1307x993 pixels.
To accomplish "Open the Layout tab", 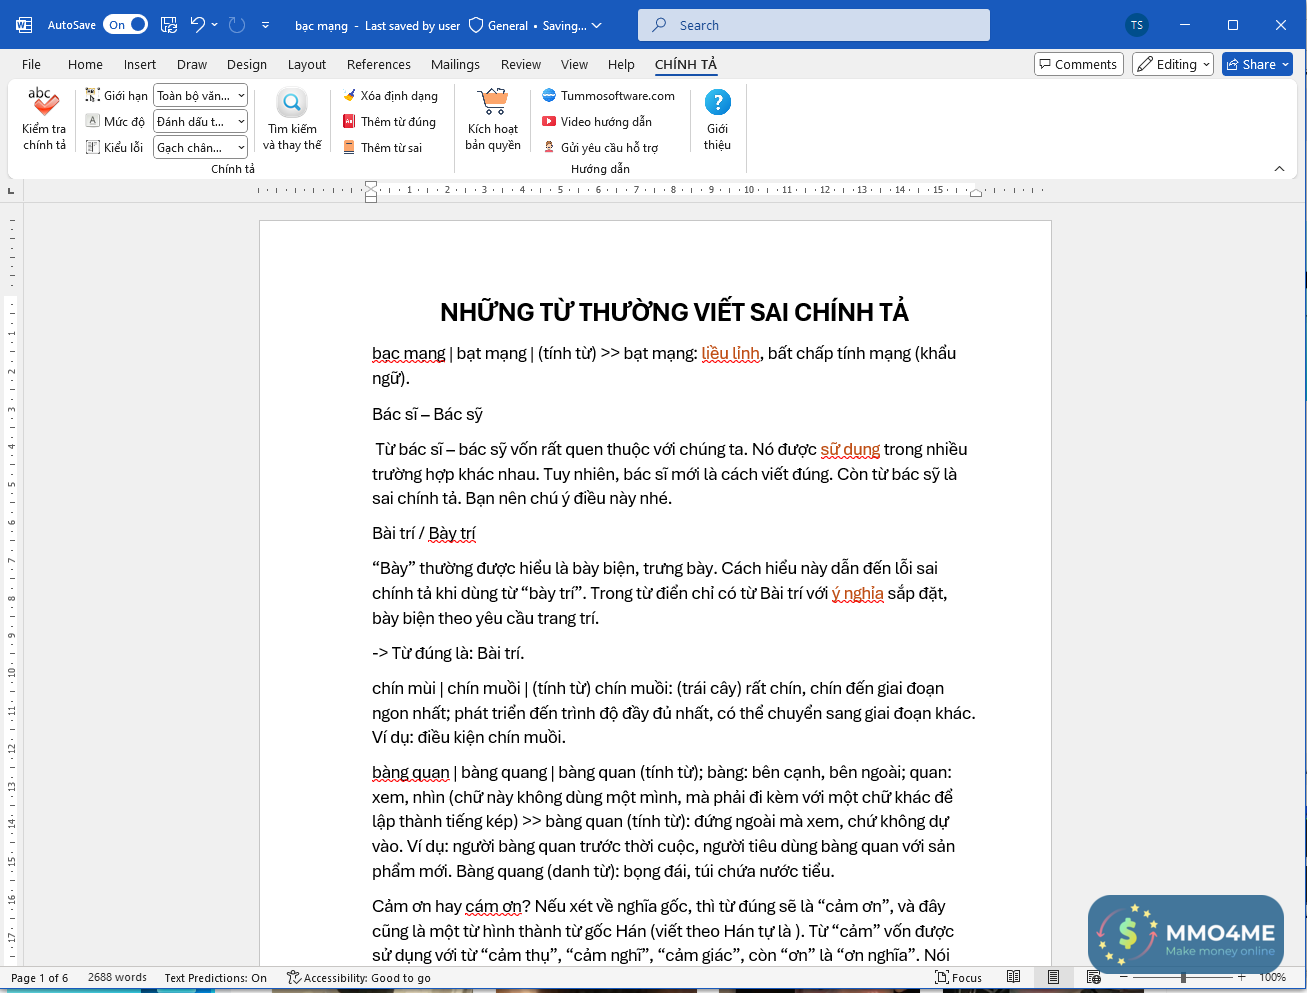I will pyautogui.click(x=307, y=64).
